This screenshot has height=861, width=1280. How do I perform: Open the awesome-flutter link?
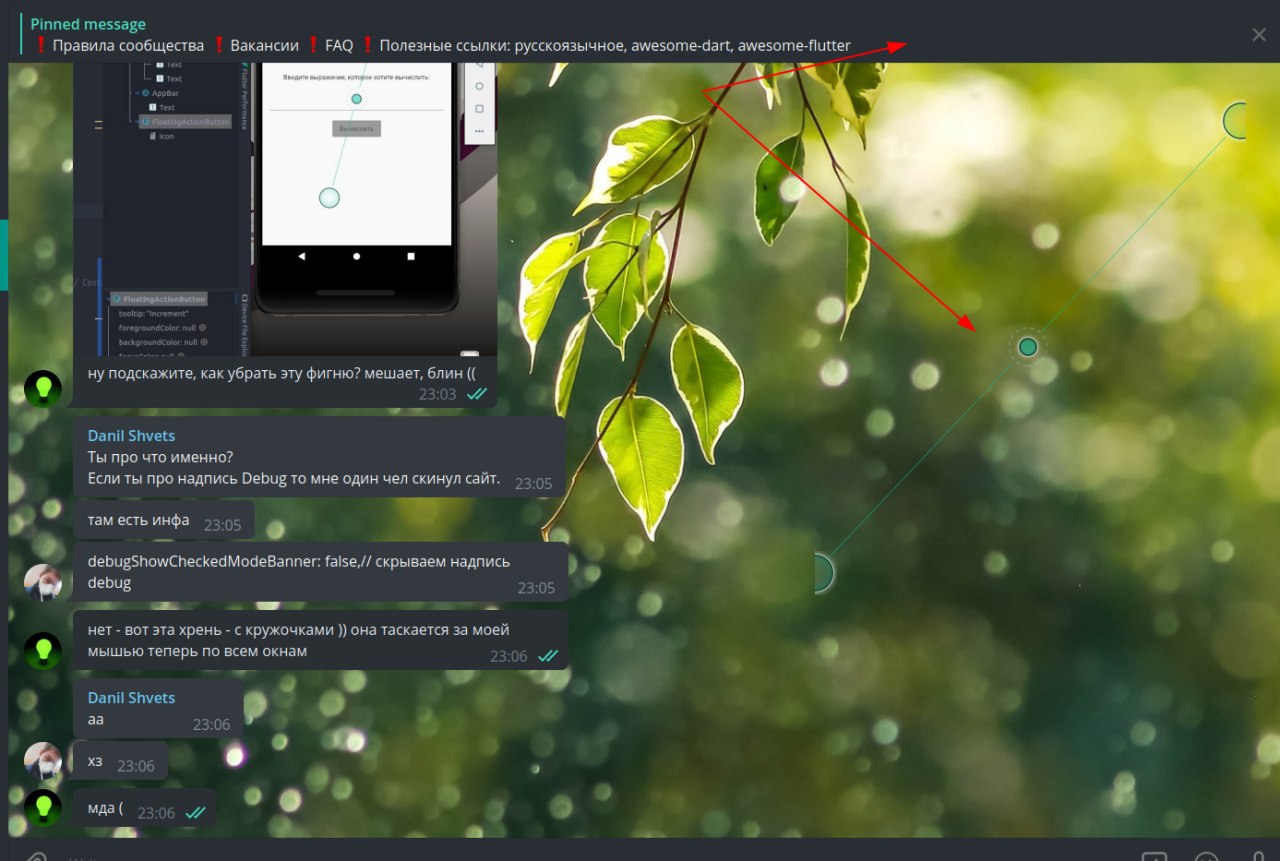pyautogui.click(x=794, y=45)
